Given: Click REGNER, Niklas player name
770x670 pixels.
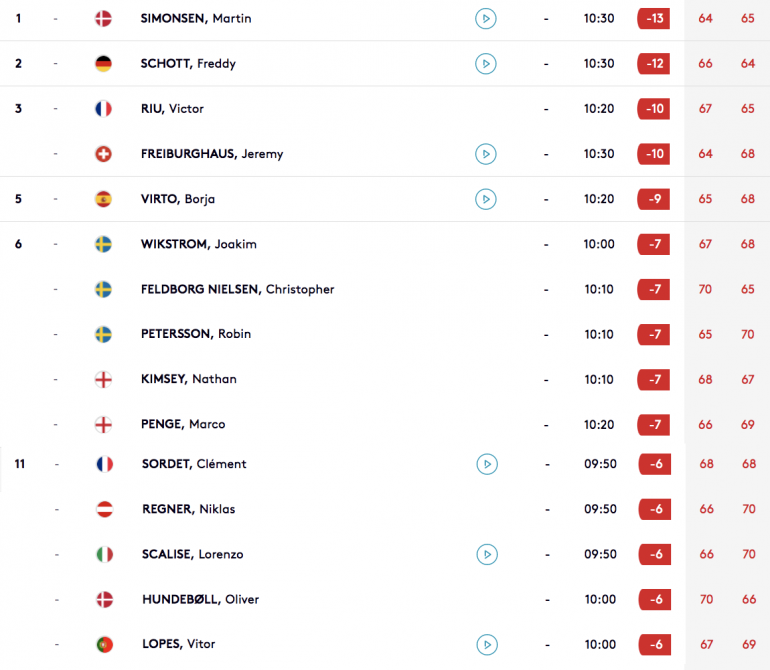Looking at the screenshot, I should point(189,509).
